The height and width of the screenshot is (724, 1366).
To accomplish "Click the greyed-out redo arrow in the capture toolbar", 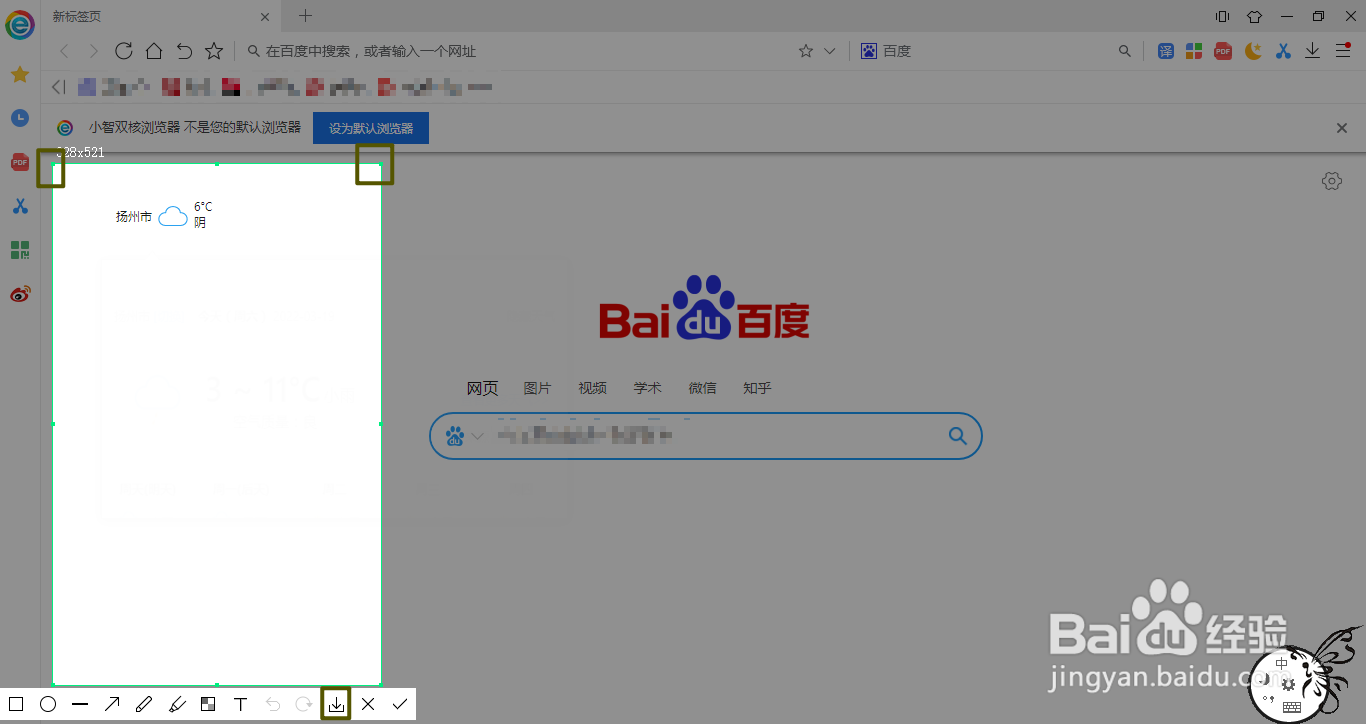I will [x=304, y=704].
